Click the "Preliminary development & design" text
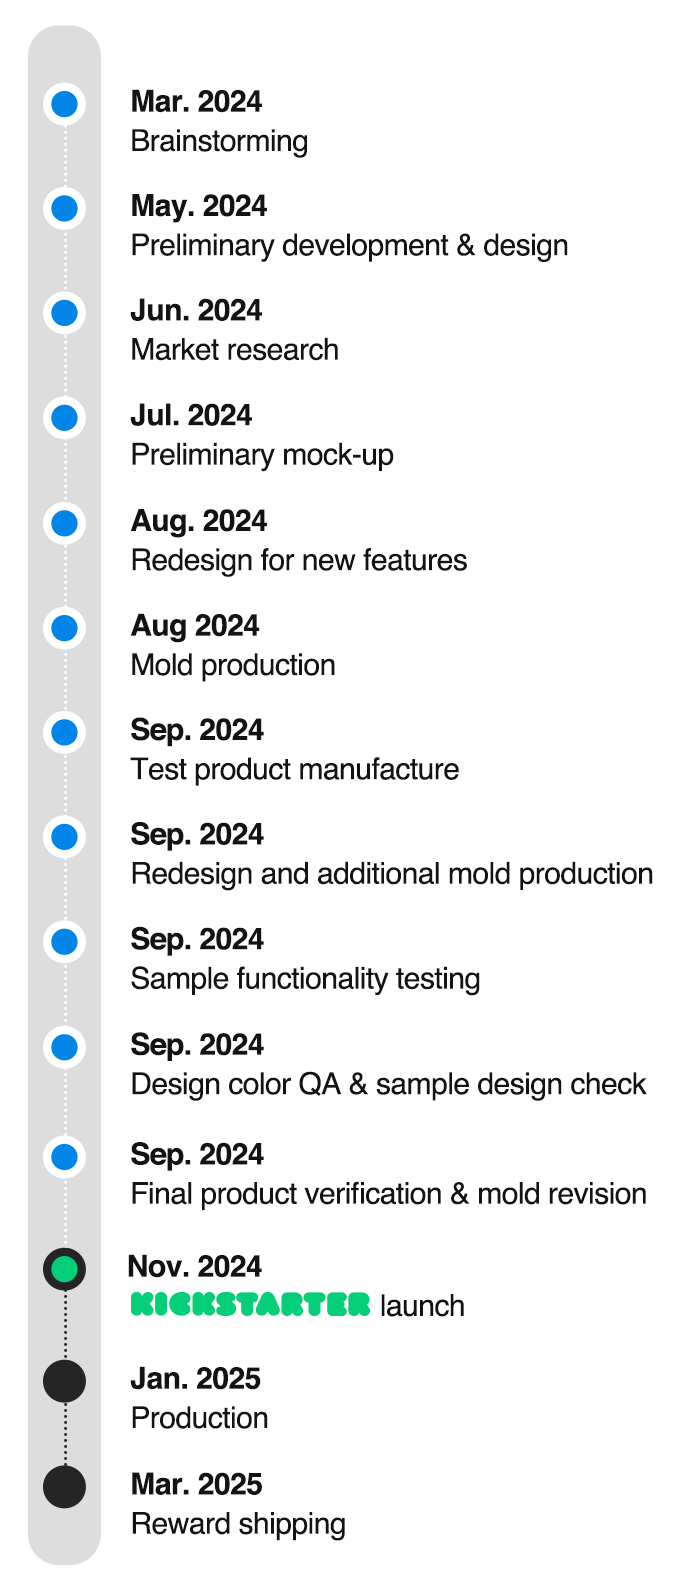Image resolution: width=680 pixels, height=1590 pixels. pyautogui.click(x=349, y=246)
